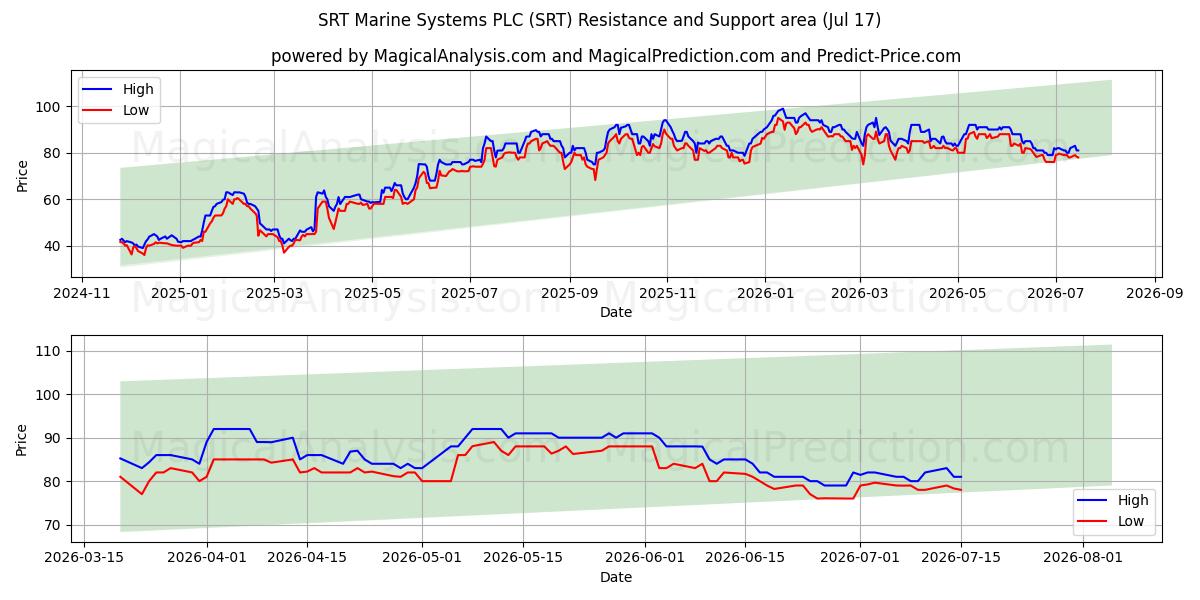Click the '2025-01' date tick label
This screenshot has height=600, width=1200.
tap(180, 294)
